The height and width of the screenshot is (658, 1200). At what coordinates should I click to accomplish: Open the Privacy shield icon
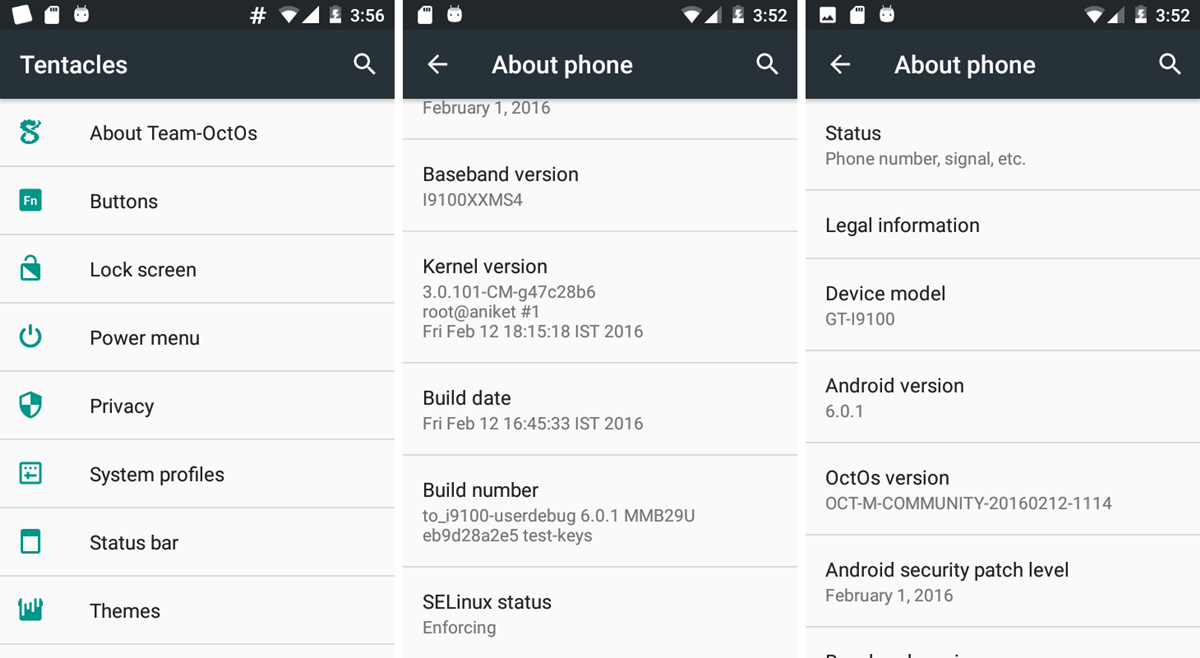pos(31,405)
